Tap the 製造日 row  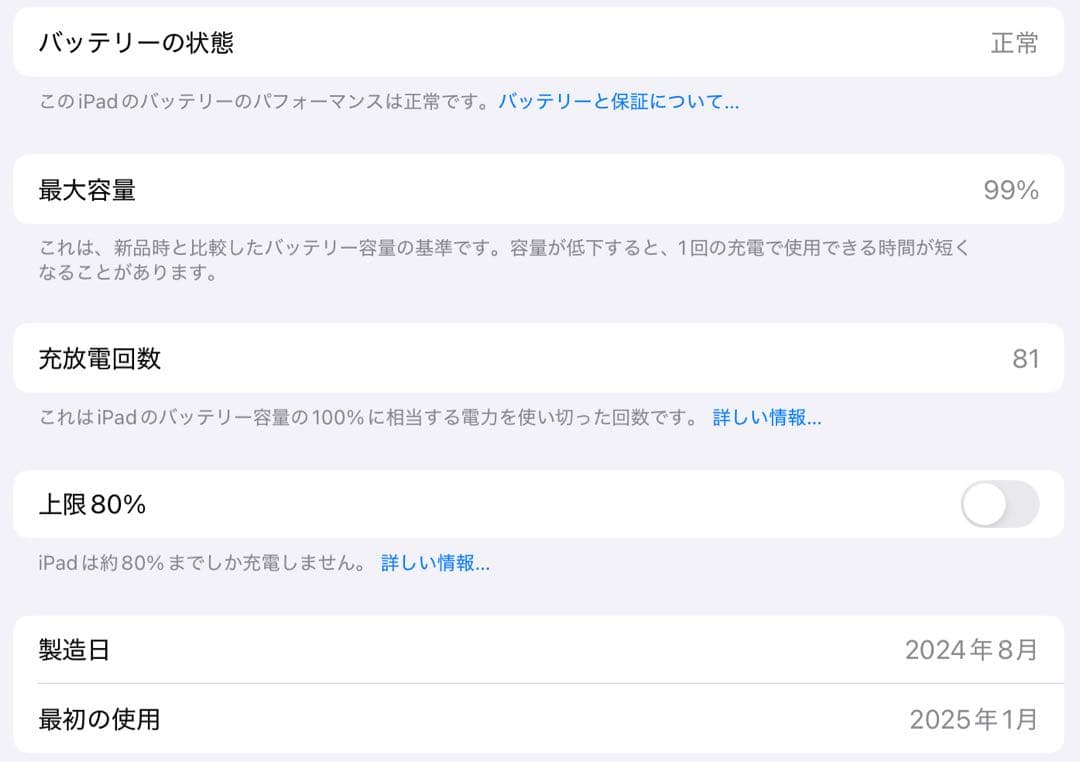(x=400, y=649)
